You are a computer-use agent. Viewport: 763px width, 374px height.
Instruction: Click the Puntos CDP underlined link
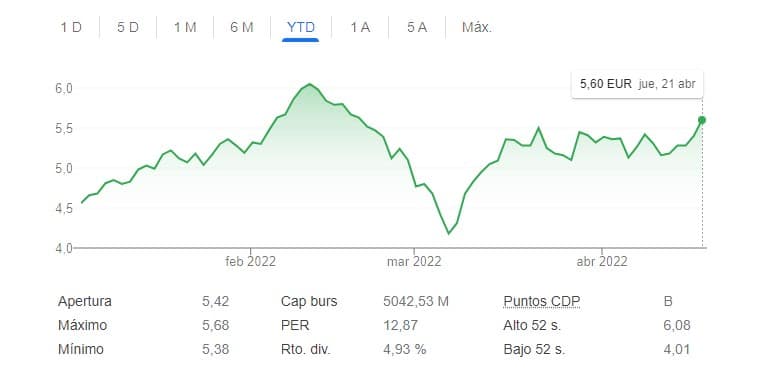pyautogui.click(x=542, y=302)
